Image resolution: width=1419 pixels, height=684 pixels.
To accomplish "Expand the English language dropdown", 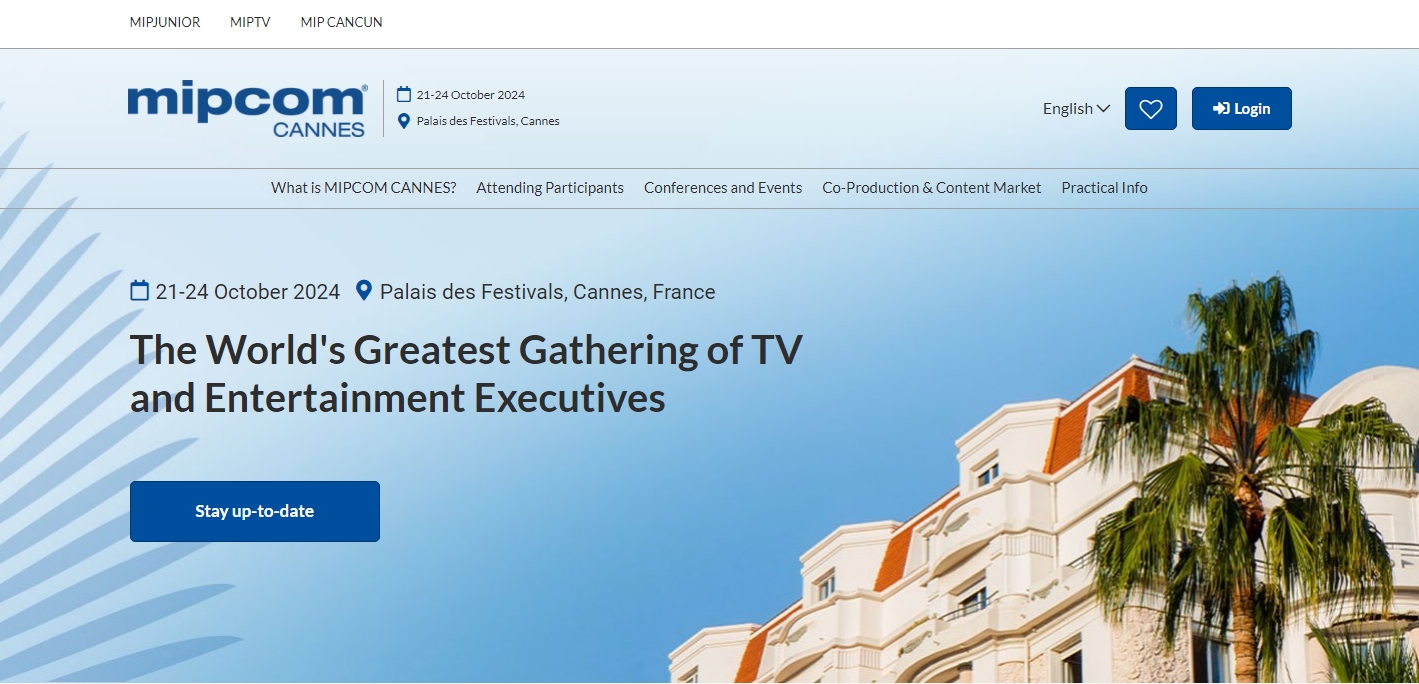I will pos(1076,109).
